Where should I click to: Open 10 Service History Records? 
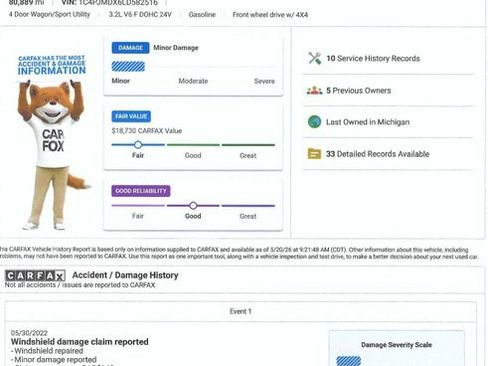click(373, 59)
